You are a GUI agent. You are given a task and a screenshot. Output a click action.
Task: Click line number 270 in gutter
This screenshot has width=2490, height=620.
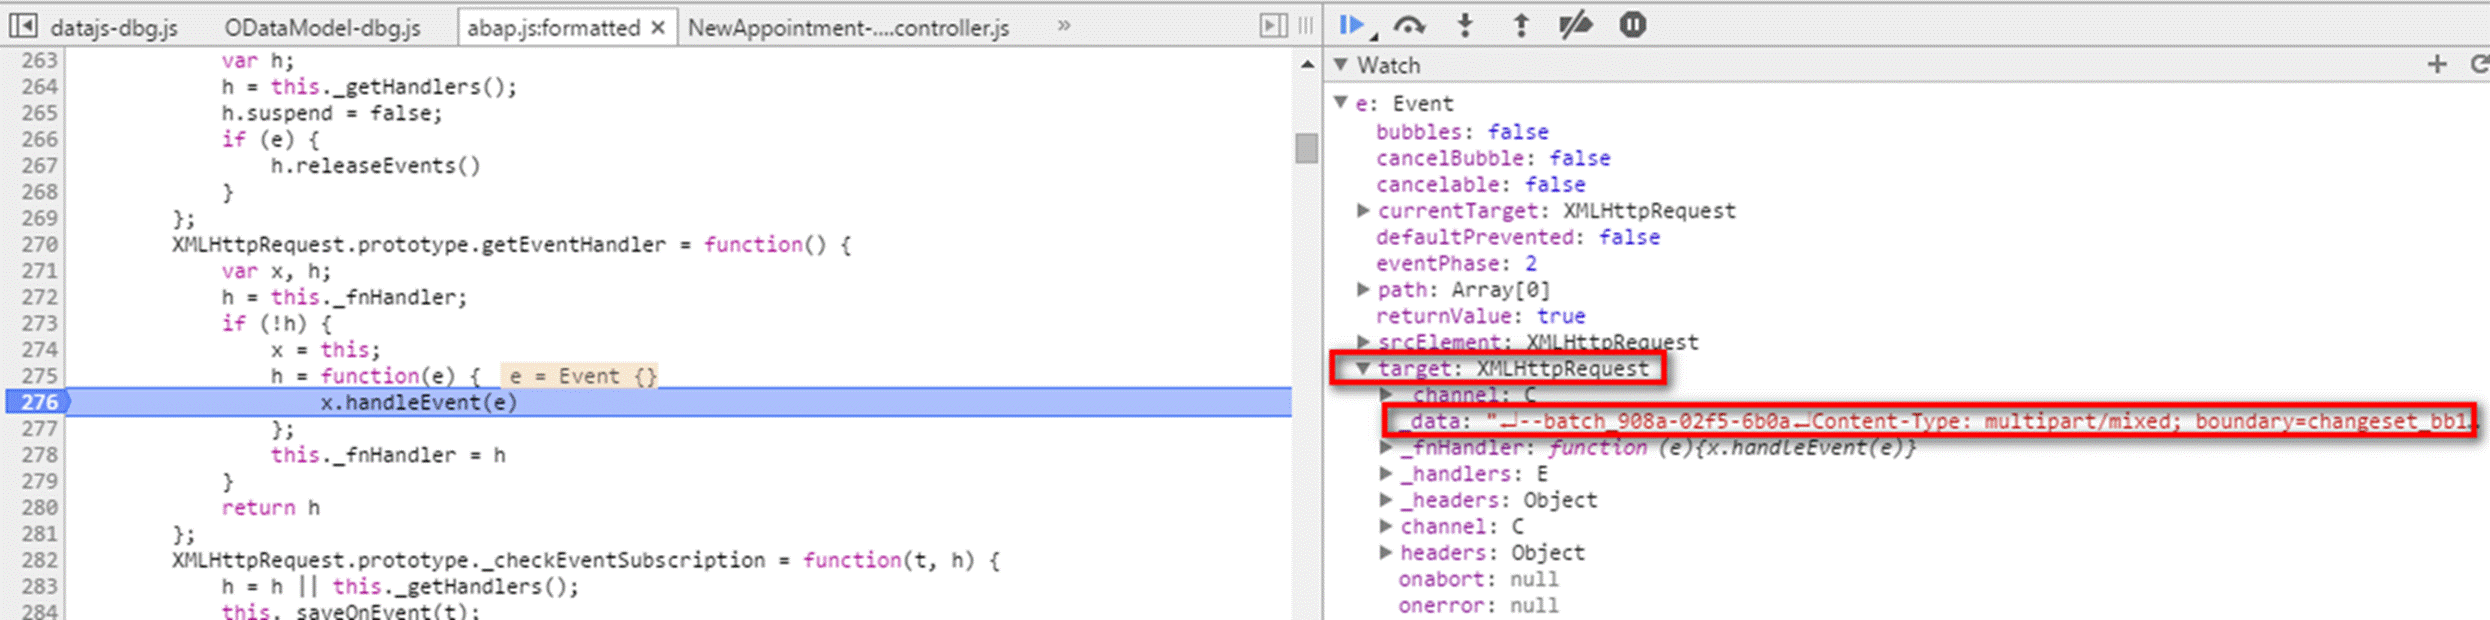pos(40,244)
